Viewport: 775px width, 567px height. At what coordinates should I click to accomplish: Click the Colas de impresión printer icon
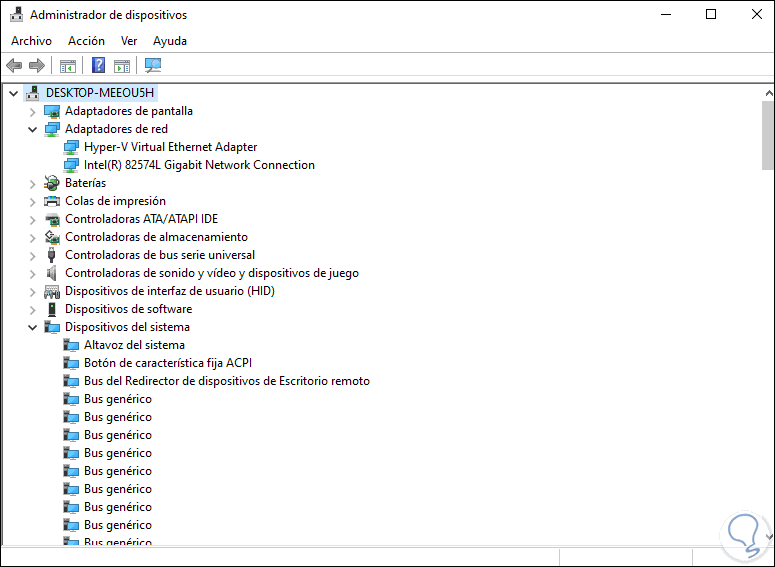tap(52, 201)
